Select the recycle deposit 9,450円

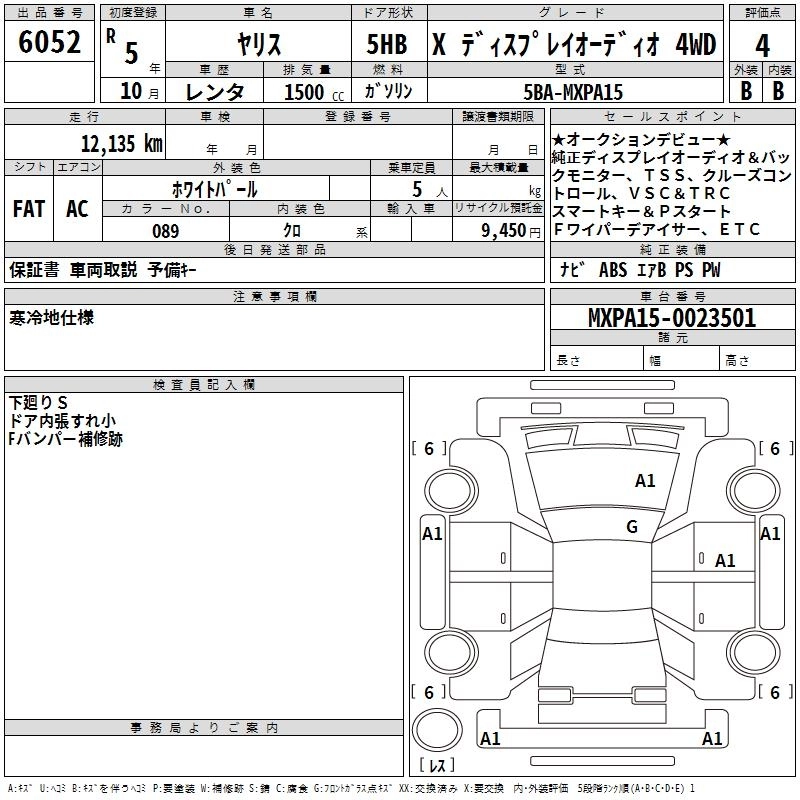point(511,231)
